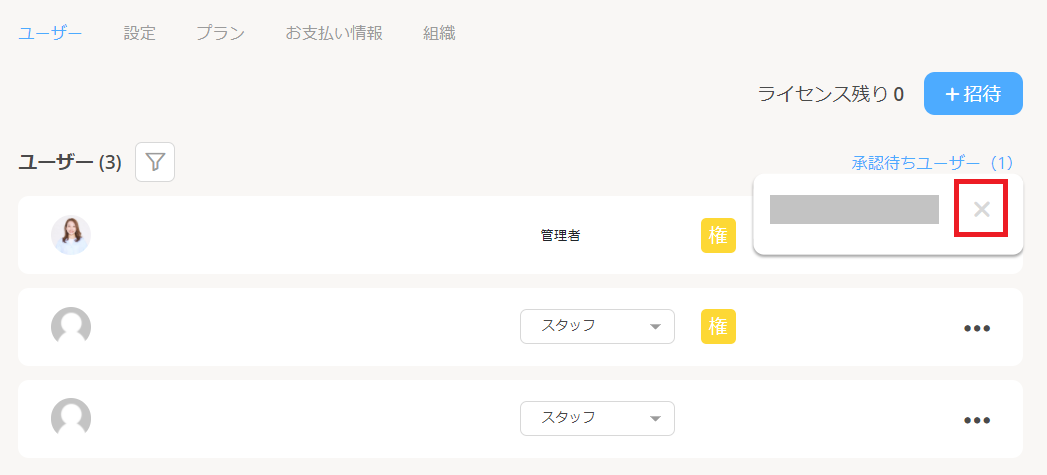
Task: Dismiss the pending user with the X icon
Action: tap(982, 209)
